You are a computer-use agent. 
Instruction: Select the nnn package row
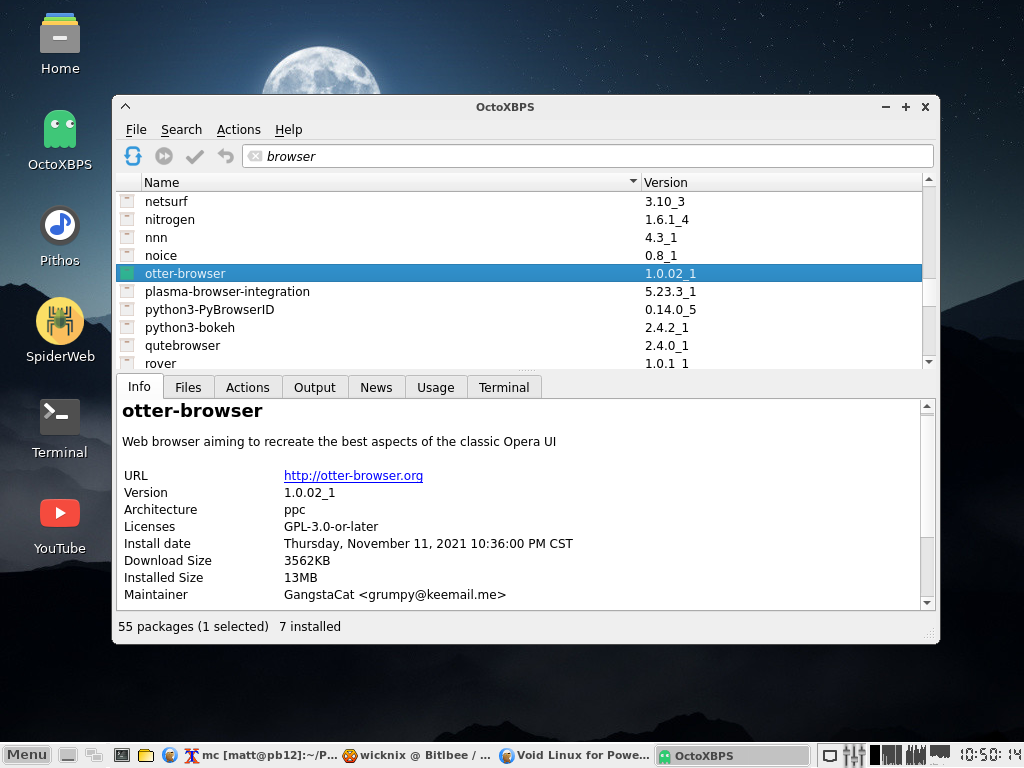pyautogui.click(x=519, y=238)
